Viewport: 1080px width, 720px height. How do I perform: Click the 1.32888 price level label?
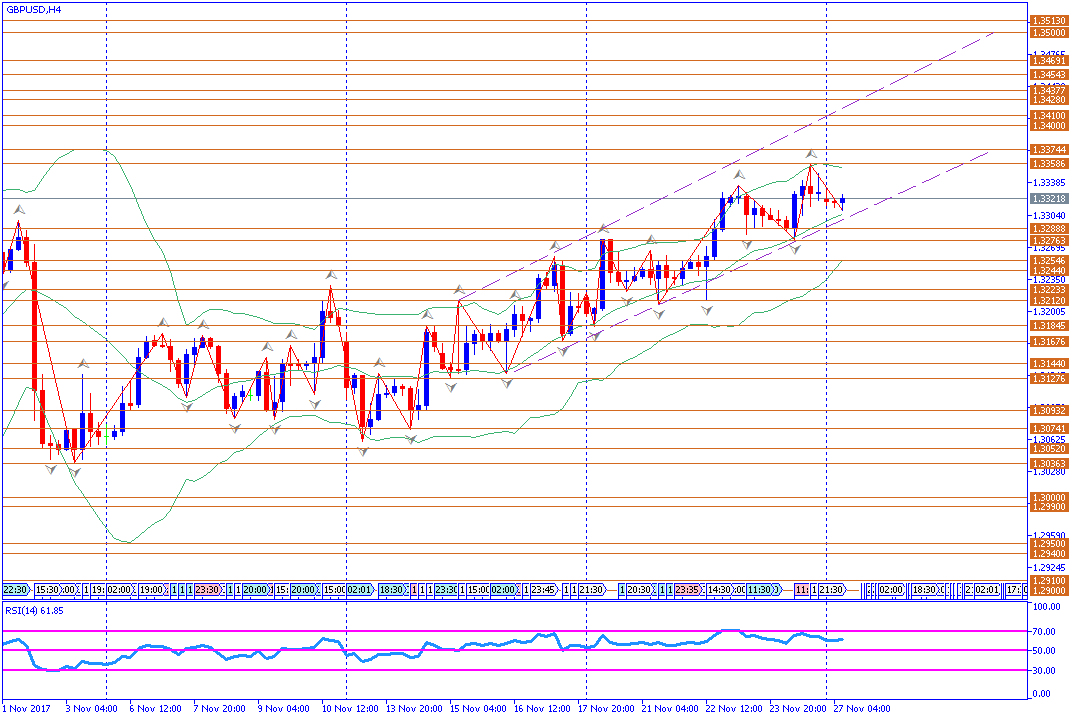coord(1048,229)
